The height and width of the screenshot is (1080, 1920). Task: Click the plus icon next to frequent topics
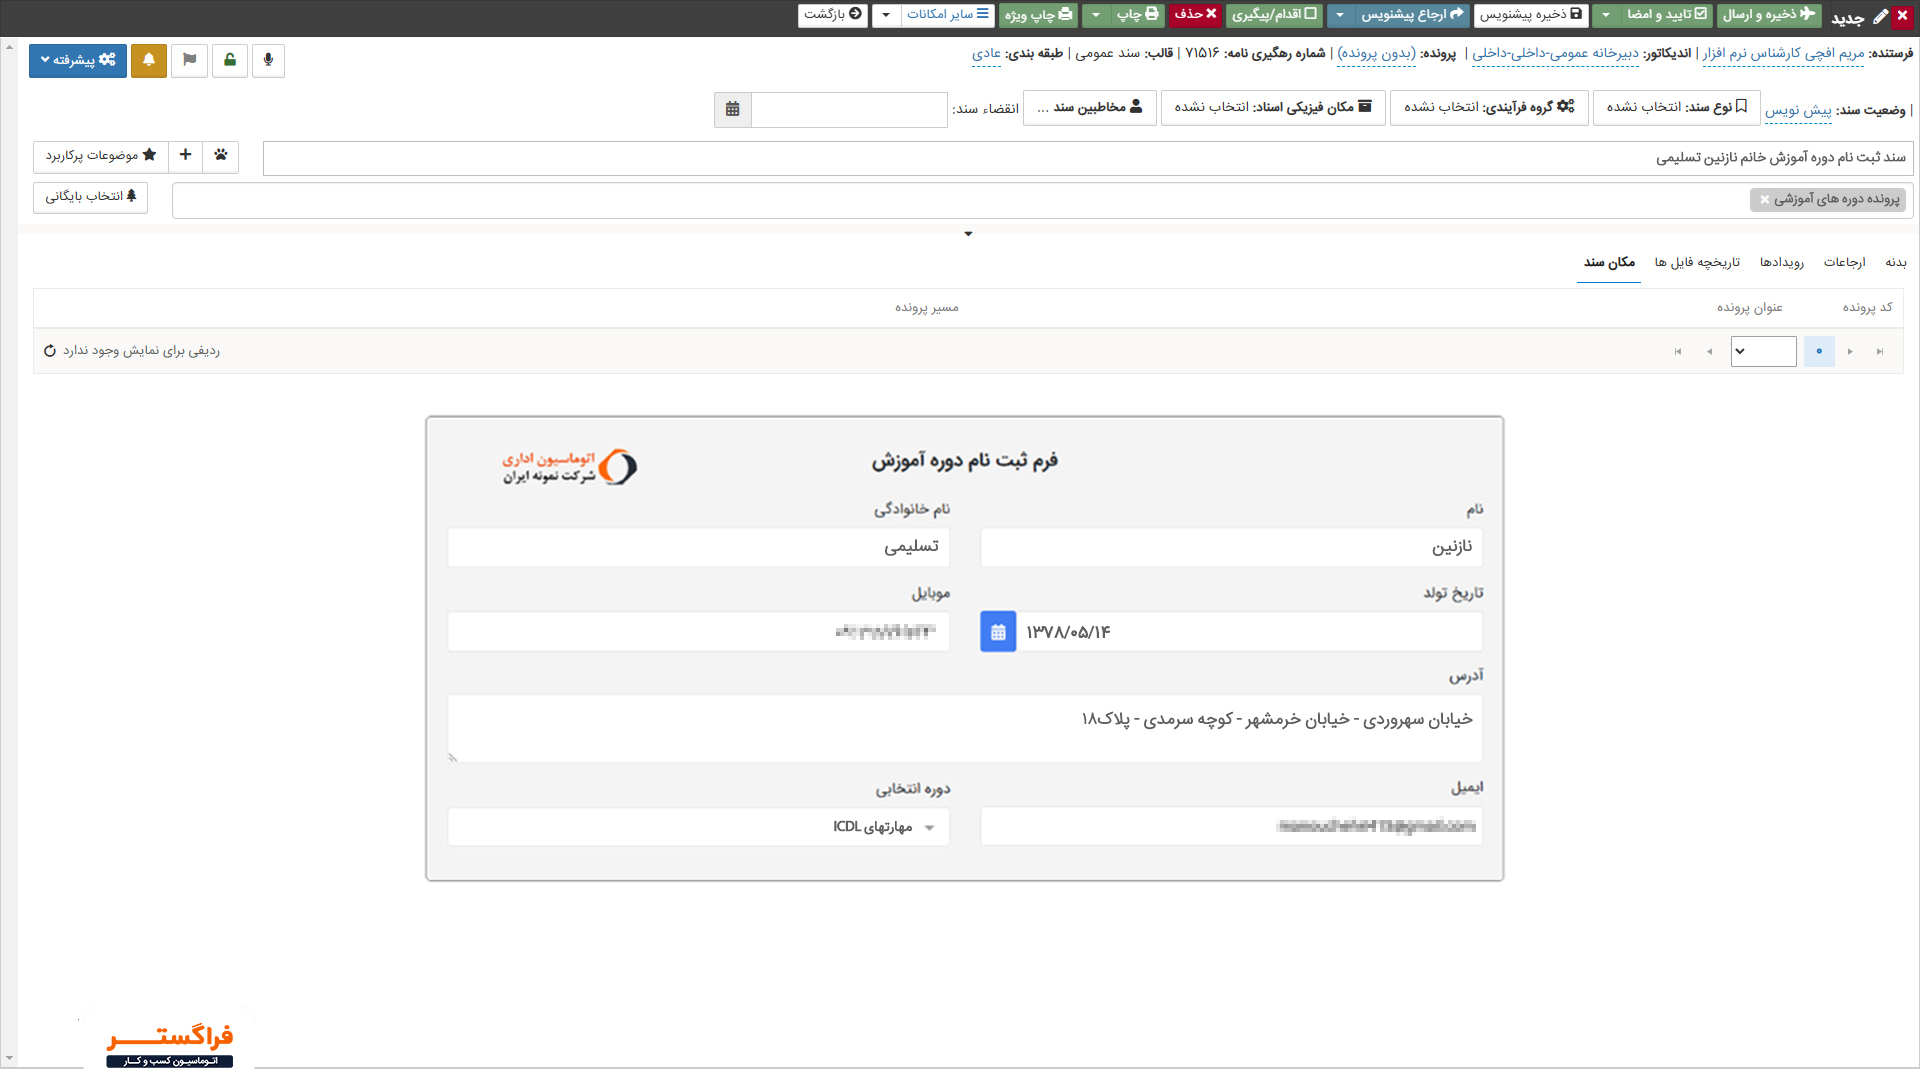pyautogui.click(x=185, y=156)
